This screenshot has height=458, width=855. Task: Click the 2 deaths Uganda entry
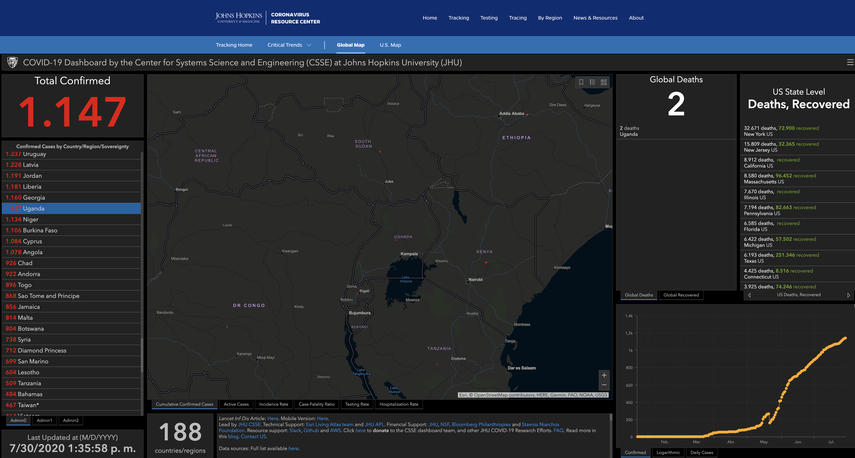point(676,131)
